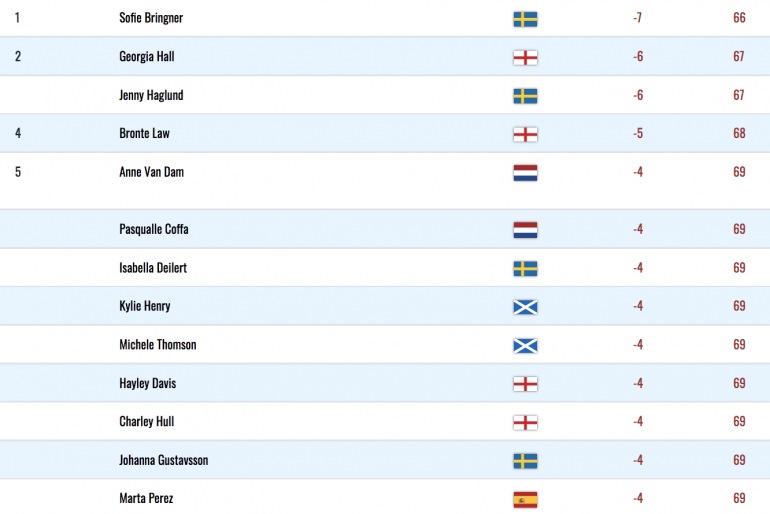Viewport: 770px width, 514px height.
Task: Click the Sweden flag beside Sofie Bringner
Action: click(525, 19)
